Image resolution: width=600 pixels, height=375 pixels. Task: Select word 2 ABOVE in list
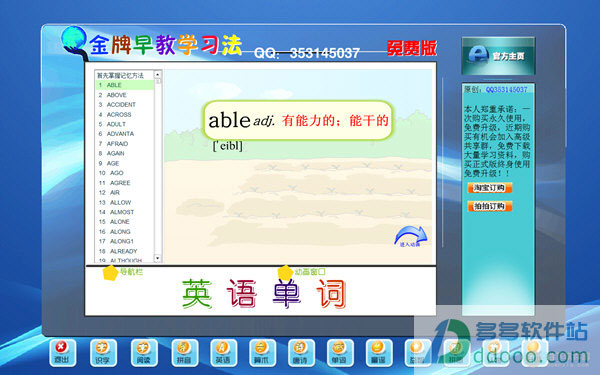click(124, 95)
